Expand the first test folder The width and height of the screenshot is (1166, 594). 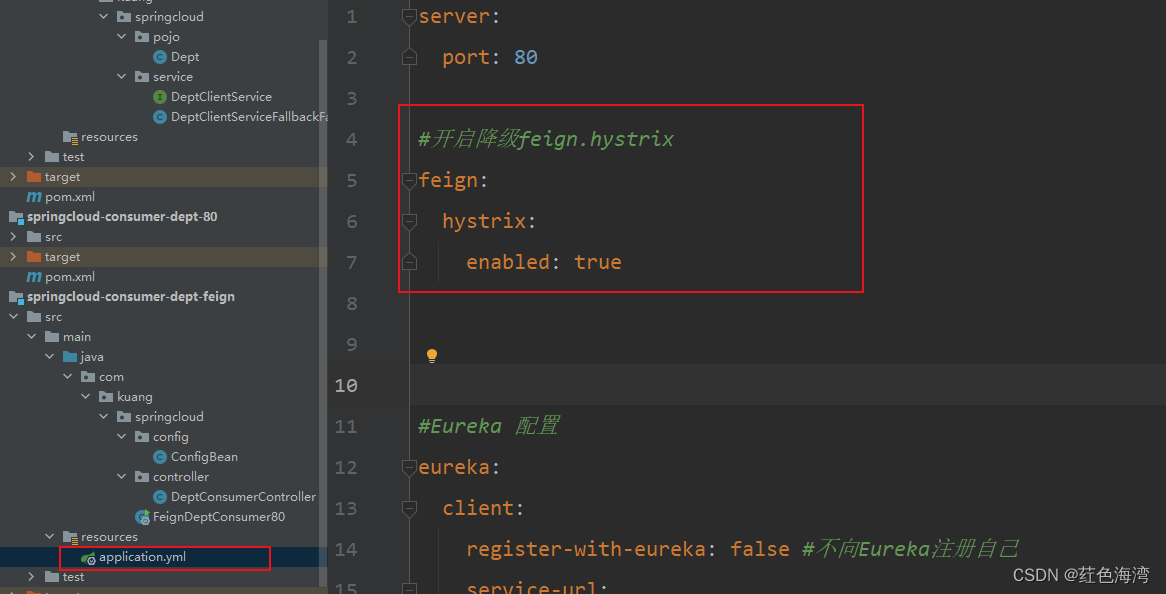(x=31, y=156)
